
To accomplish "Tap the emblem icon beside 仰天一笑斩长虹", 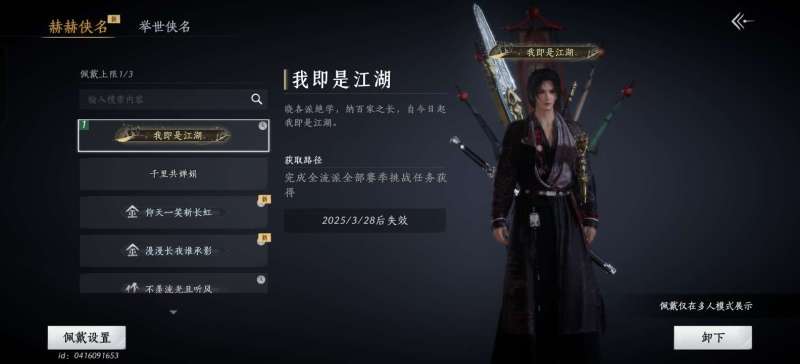I will [132, 211].
